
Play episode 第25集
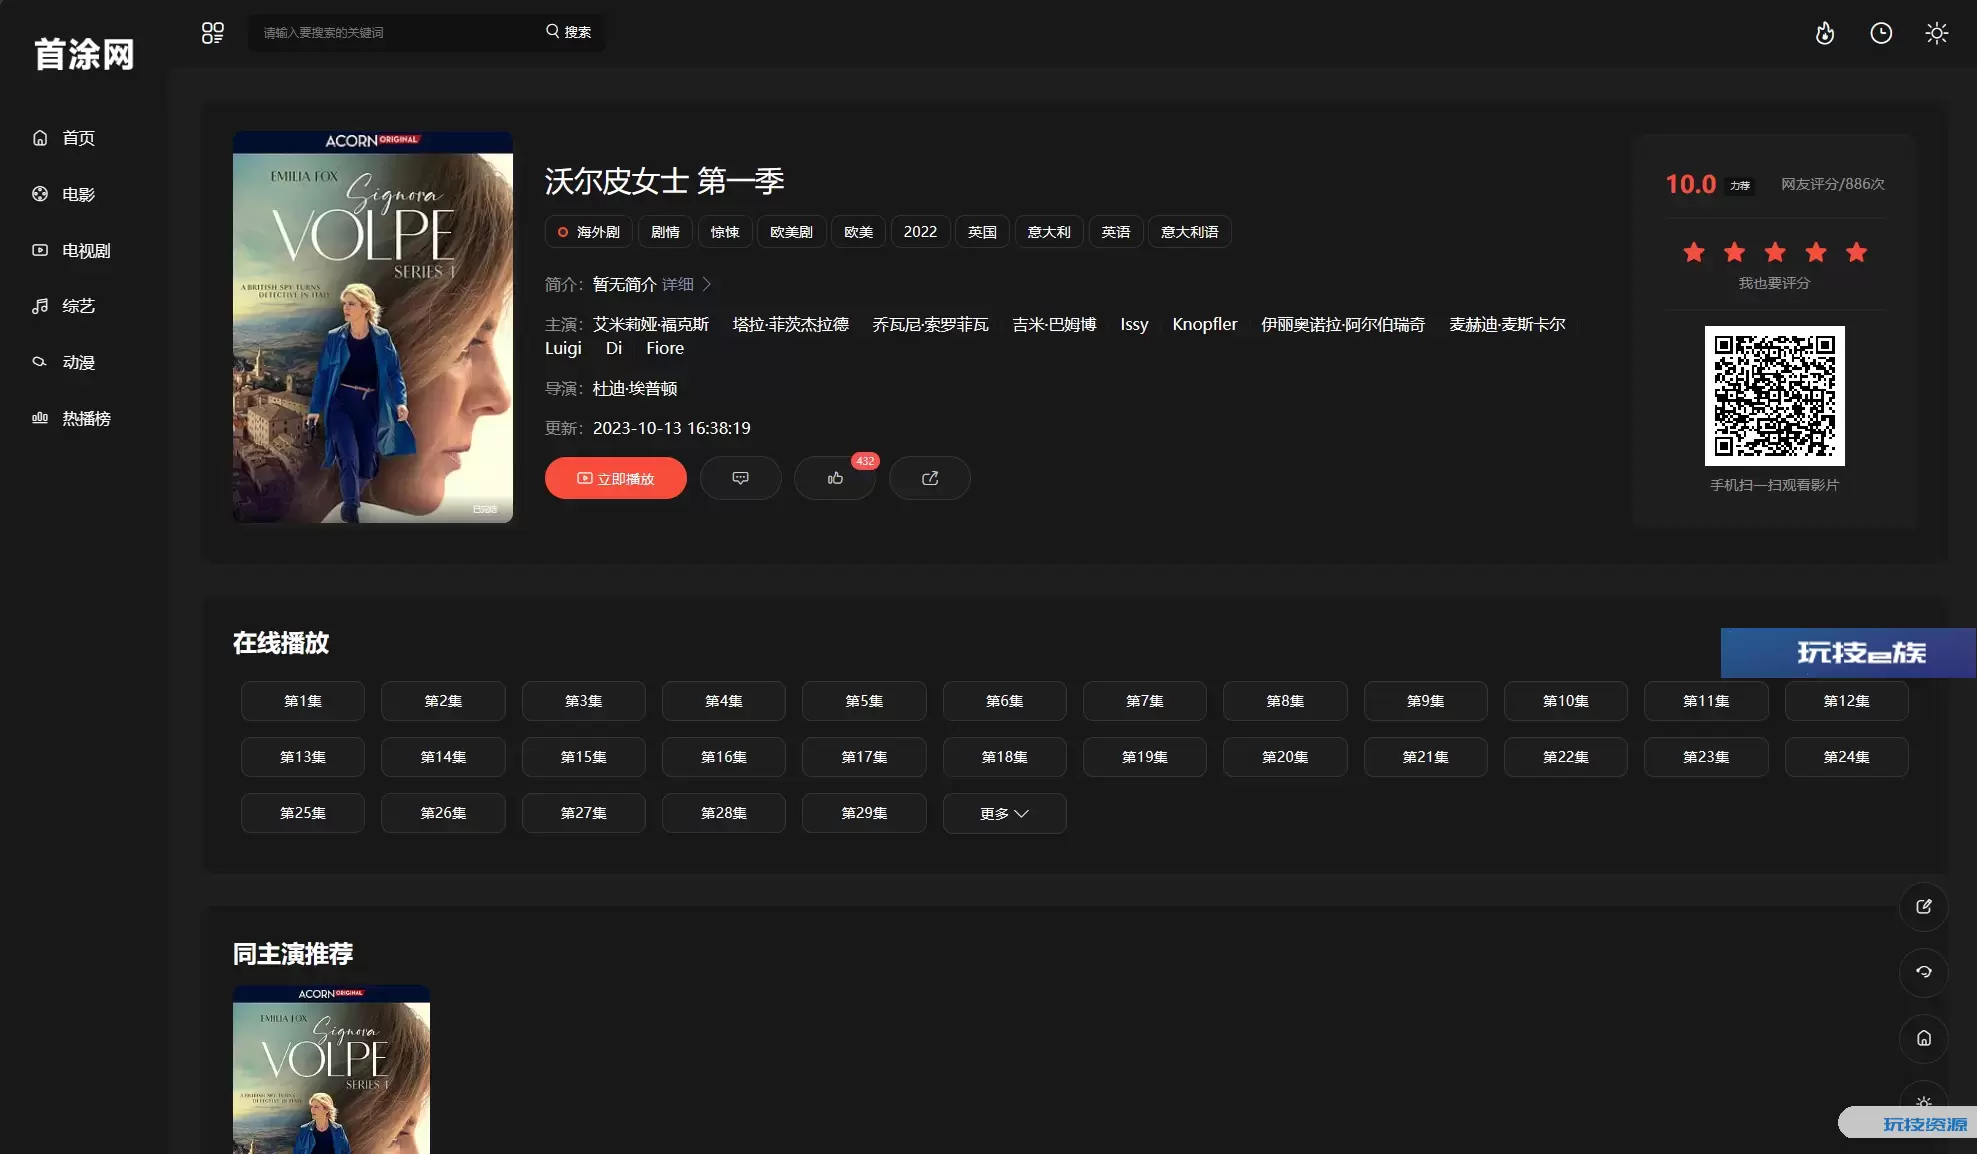pyautogui.click(x=303, y=813)
